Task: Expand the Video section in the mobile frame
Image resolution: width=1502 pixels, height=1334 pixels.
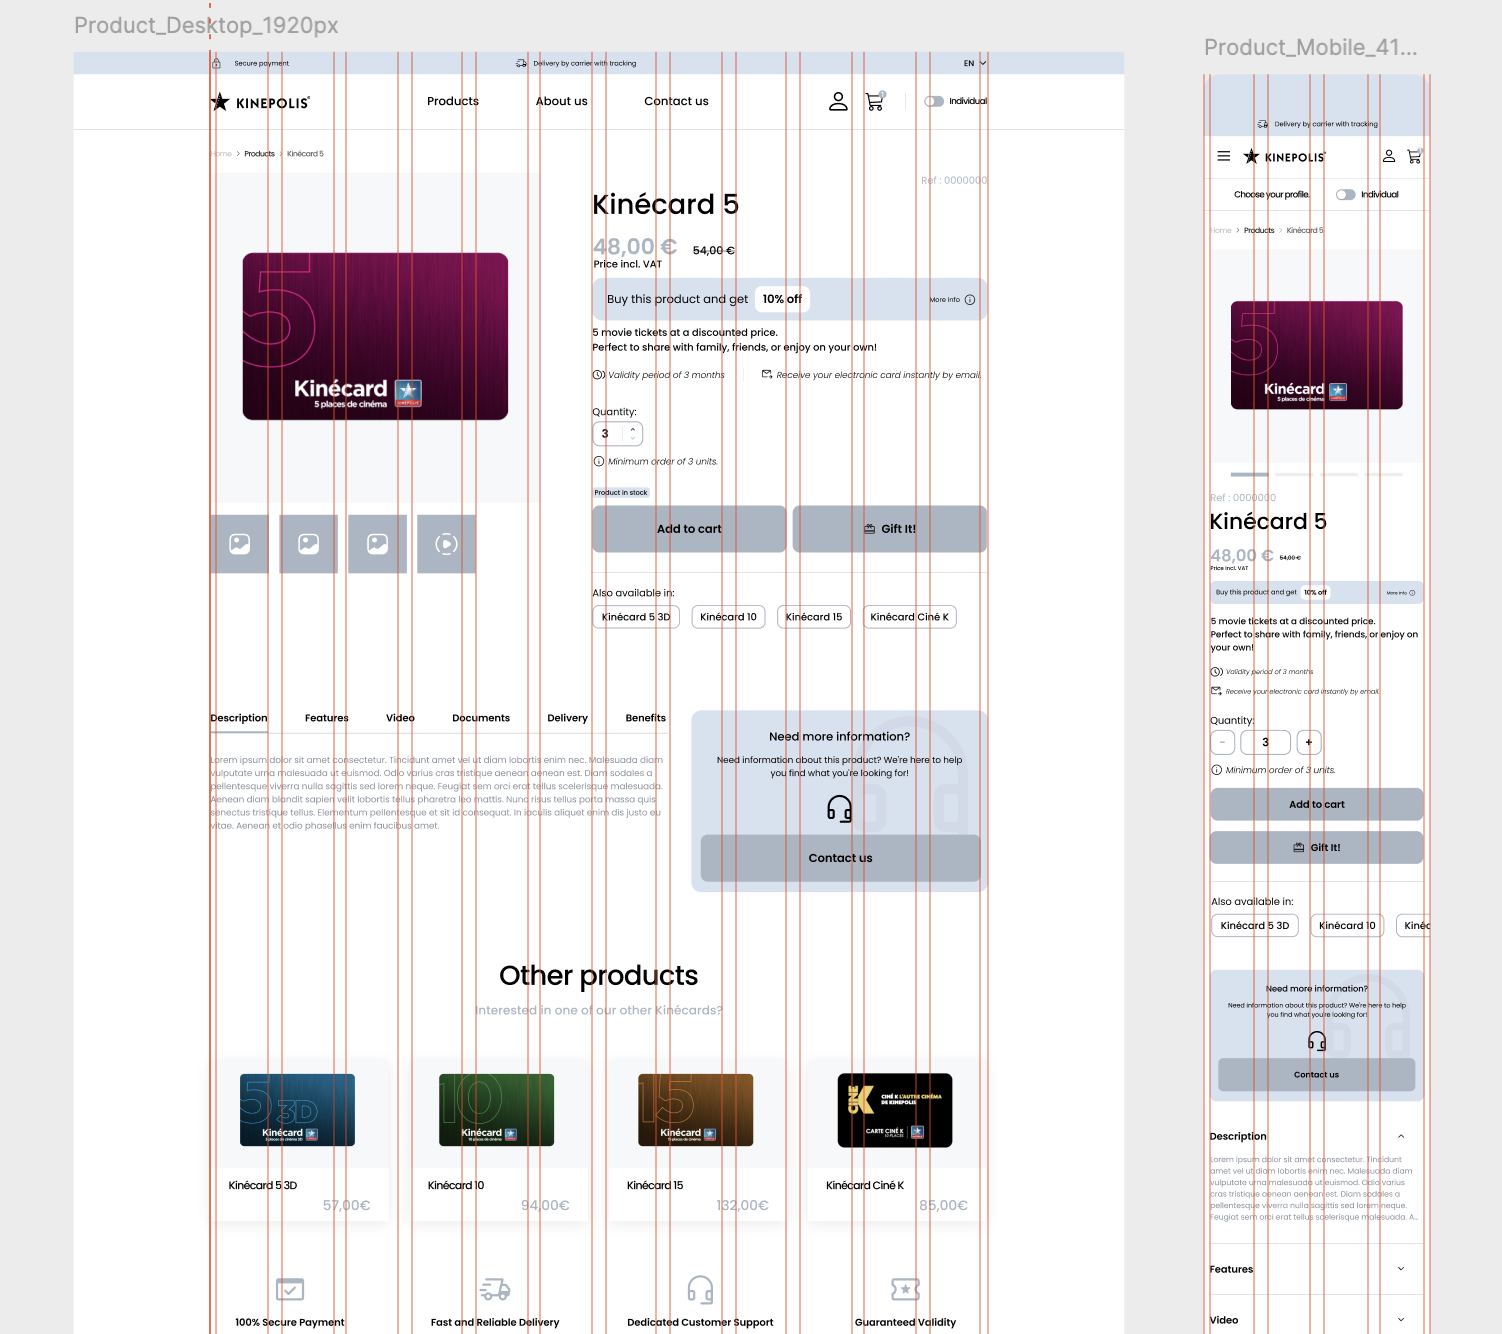Action: pos(1401,1320)
